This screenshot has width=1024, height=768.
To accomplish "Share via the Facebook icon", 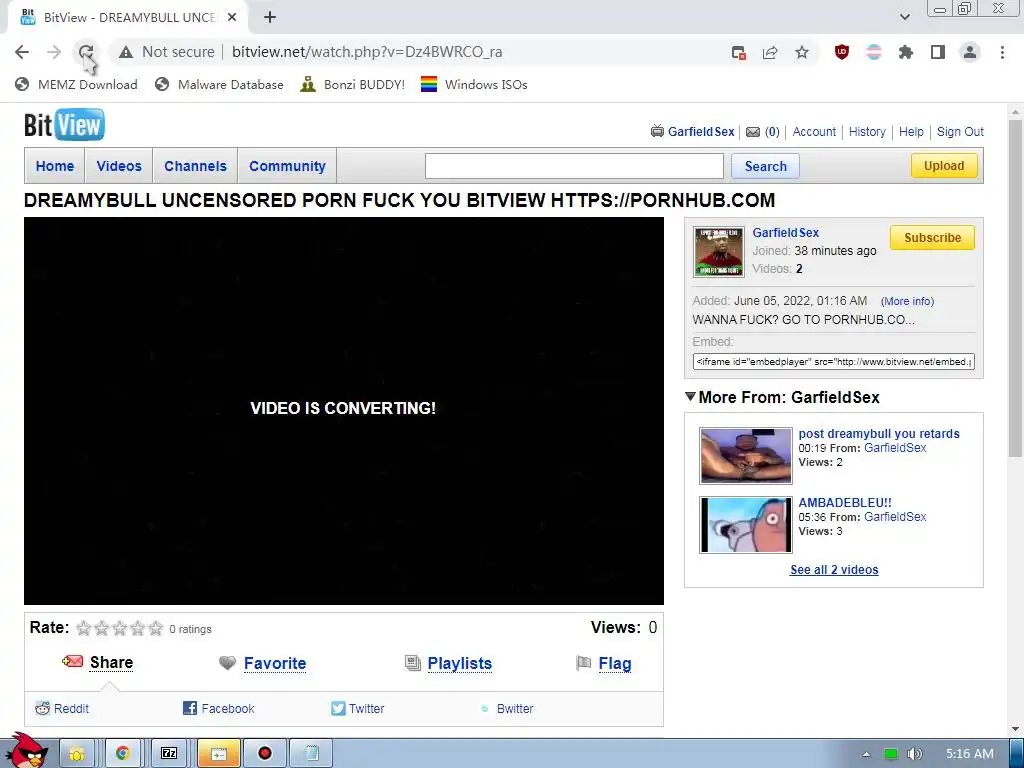I will tap(189, 709).
